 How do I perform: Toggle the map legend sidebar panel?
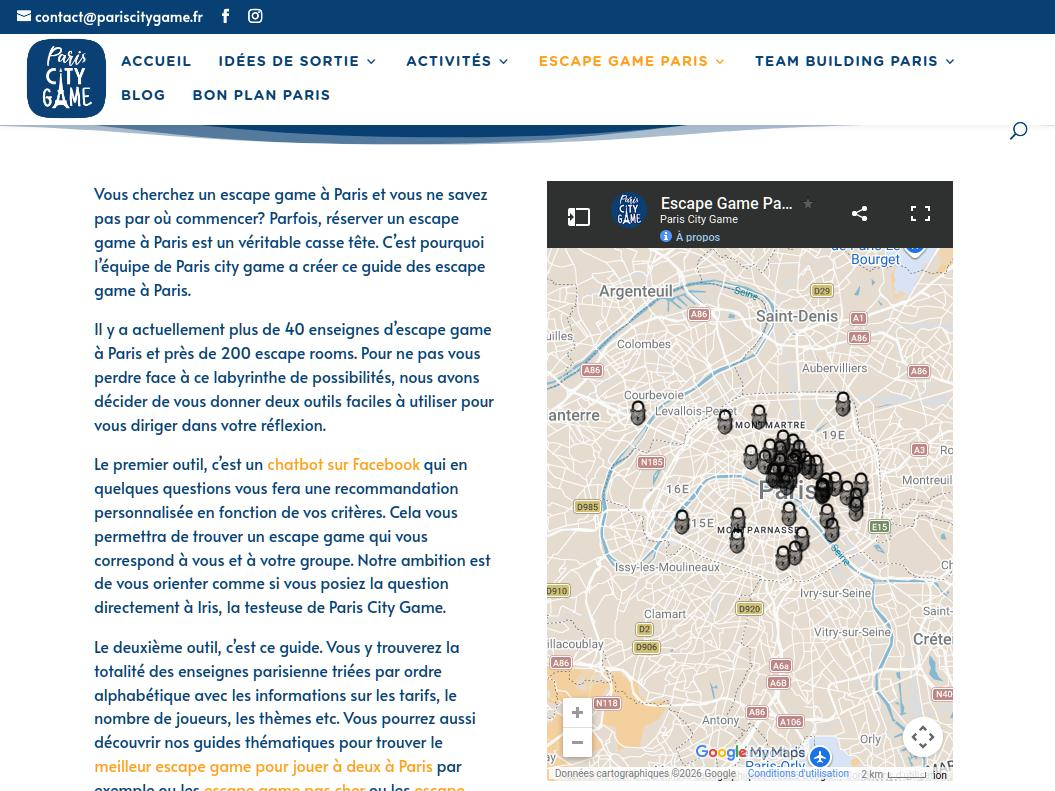pos(578,217)
